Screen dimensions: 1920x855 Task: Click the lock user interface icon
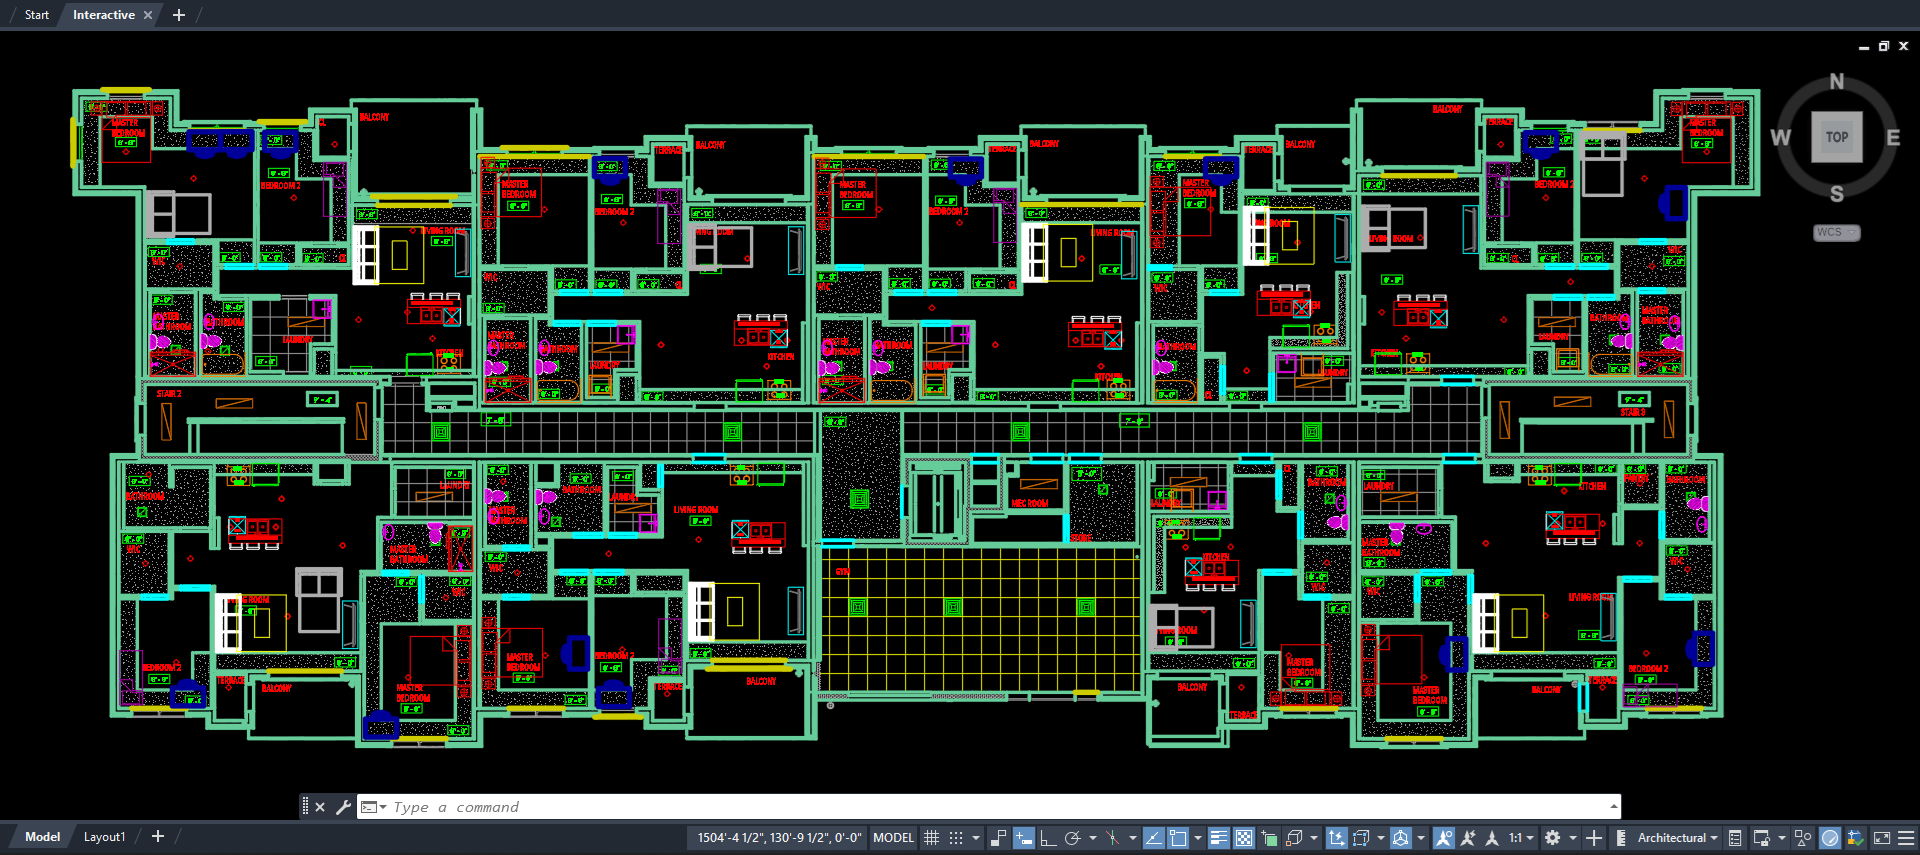1761,838
